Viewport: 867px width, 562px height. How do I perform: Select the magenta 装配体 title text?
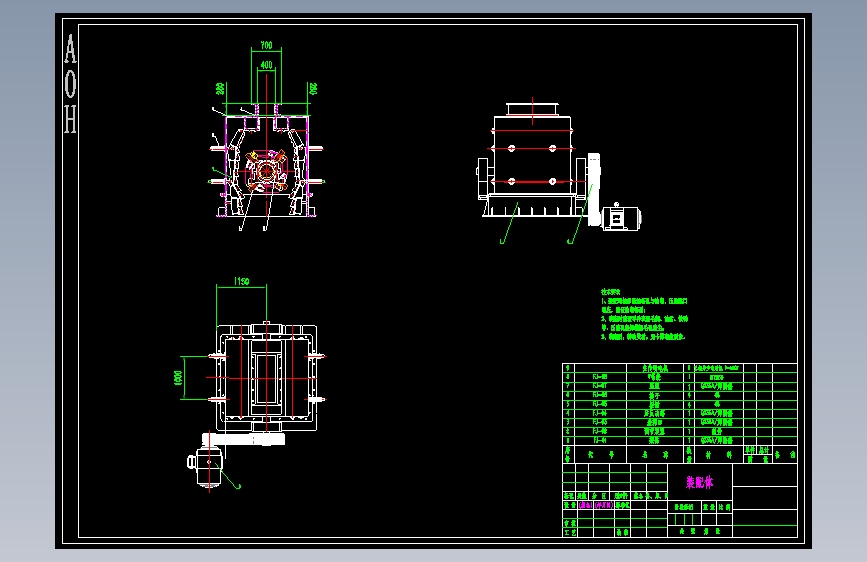699,482
